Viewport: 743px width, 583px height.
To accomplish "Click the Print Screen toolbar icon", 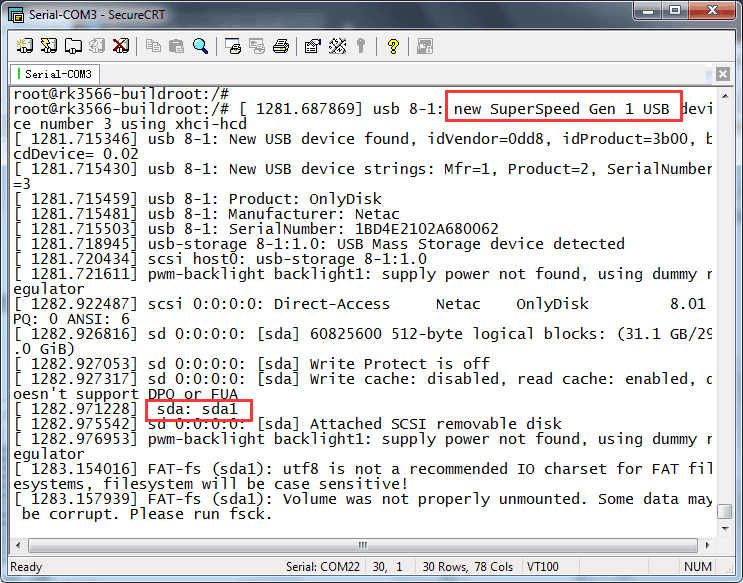I will pos(233,46).
